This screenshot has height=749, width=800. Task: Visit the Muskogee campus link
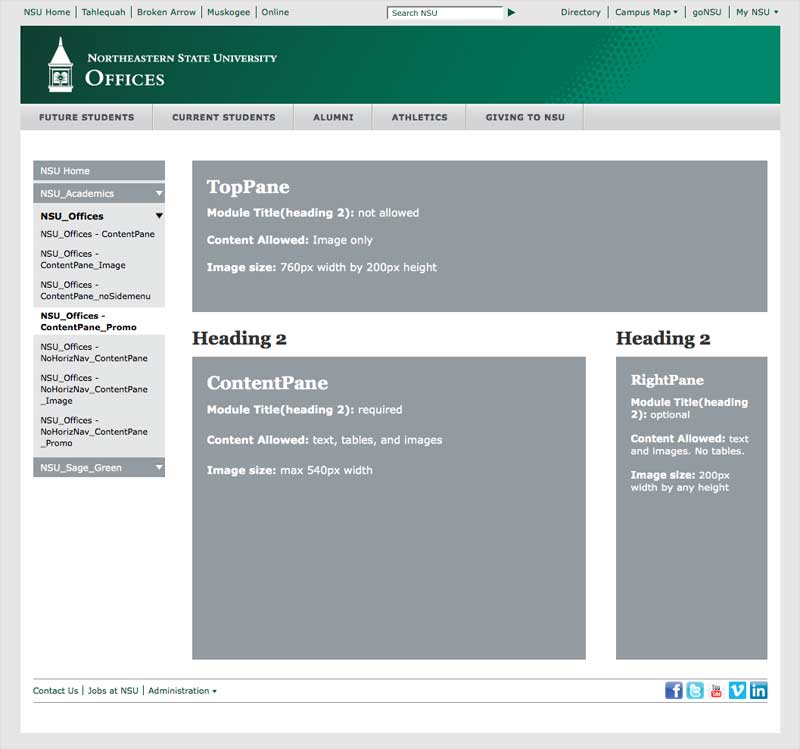click(229, 12)
